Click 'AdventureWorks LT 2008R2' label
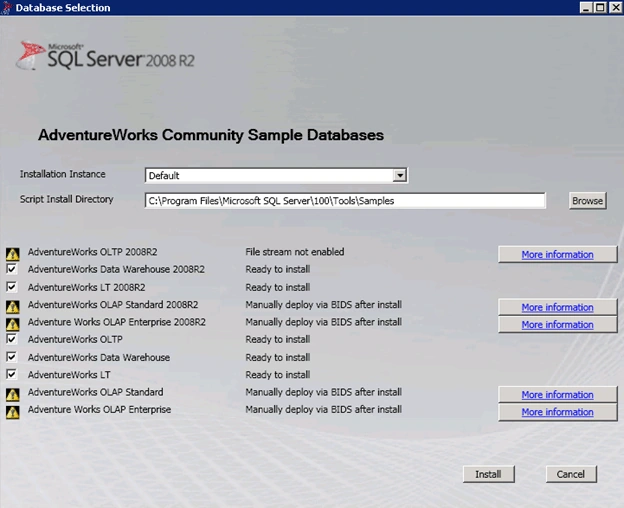The image size is (624, 508). tap(86, 287)
